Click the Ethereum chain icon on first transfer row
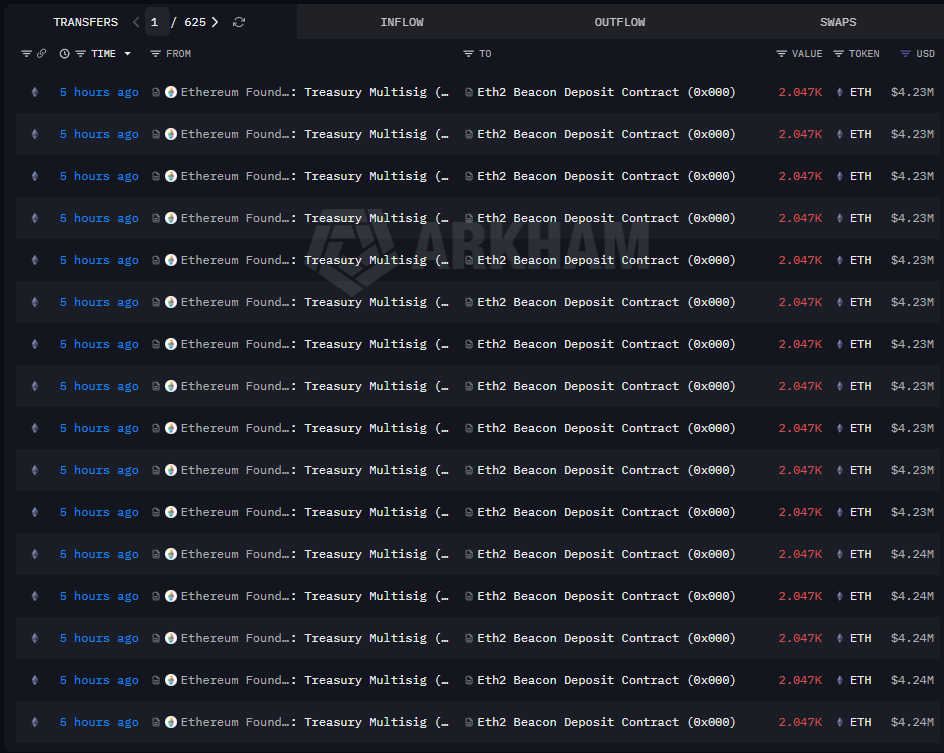The image size is (944, 753). coord(34,91)
